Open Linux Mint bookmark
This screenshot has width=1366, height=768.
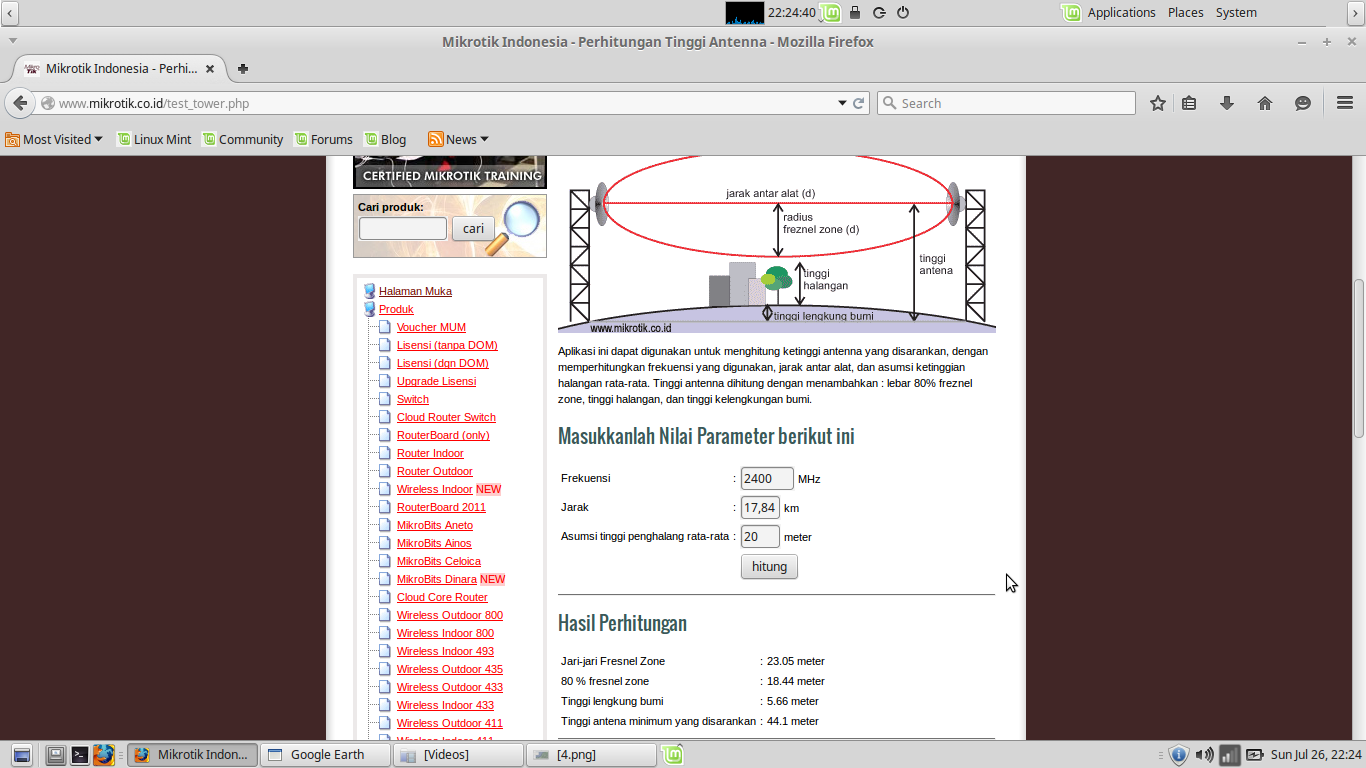(x=153, y=139)
